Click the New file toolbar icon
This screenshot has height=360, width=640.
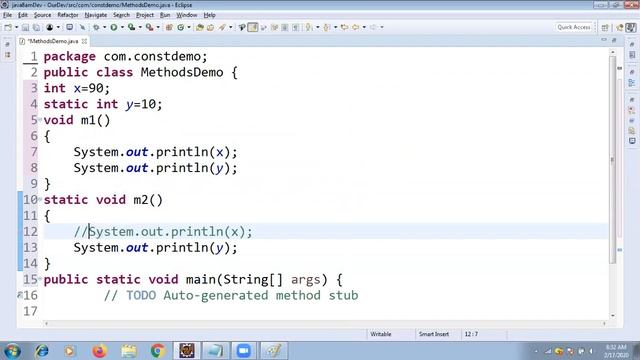8,27
